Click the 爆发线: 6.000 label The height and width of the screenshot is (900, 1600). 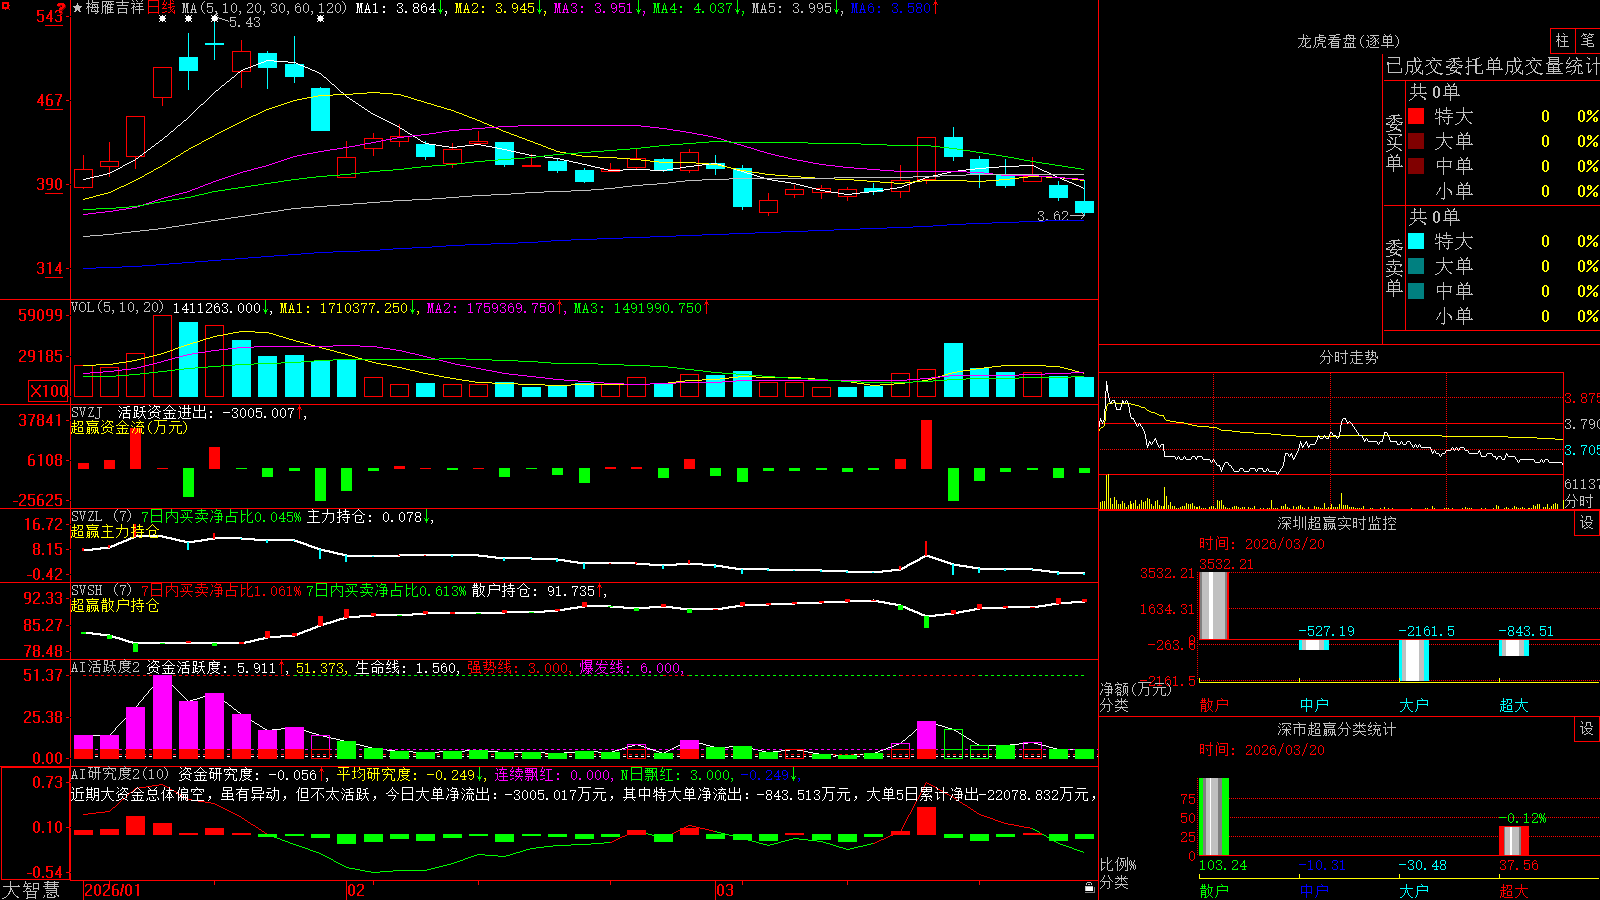tap(631, 668)
